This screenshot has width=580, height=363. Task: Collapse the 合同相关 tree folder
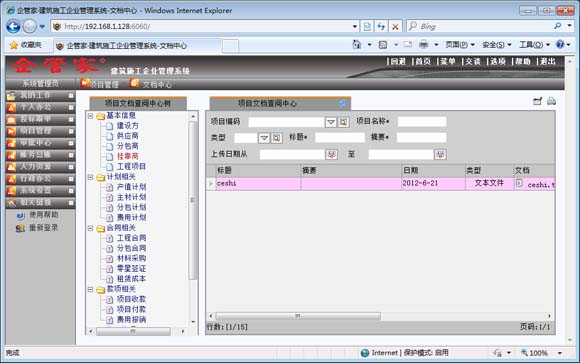[90, 228]
